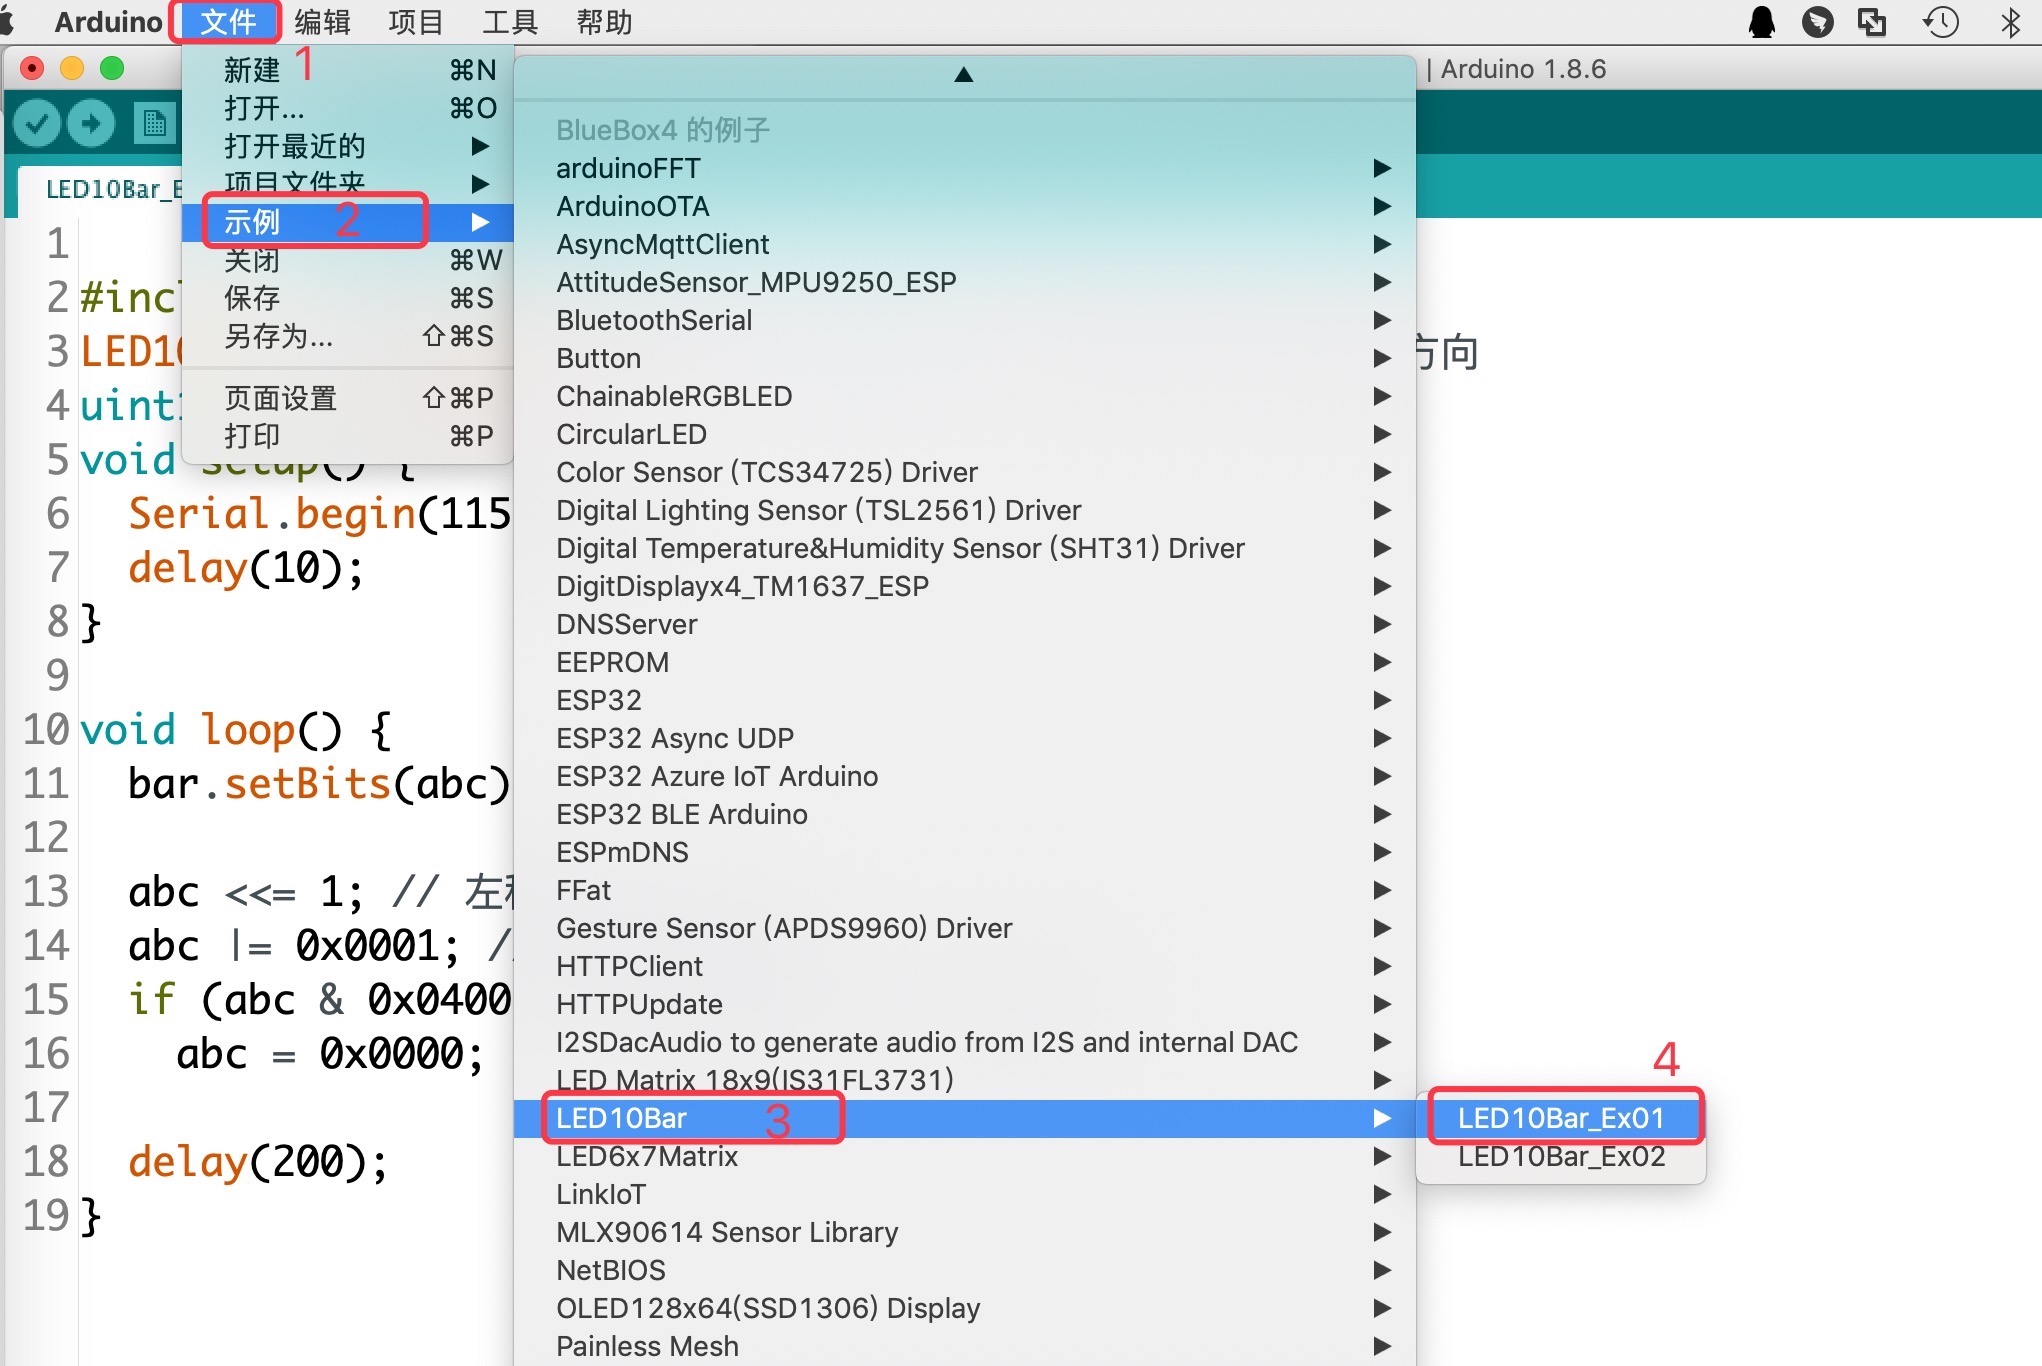Image resolution: width=2042 pixels, height=1366 pixels.
Task: Open the Bluetooth menu bar icon
Action: (2010, 22)
